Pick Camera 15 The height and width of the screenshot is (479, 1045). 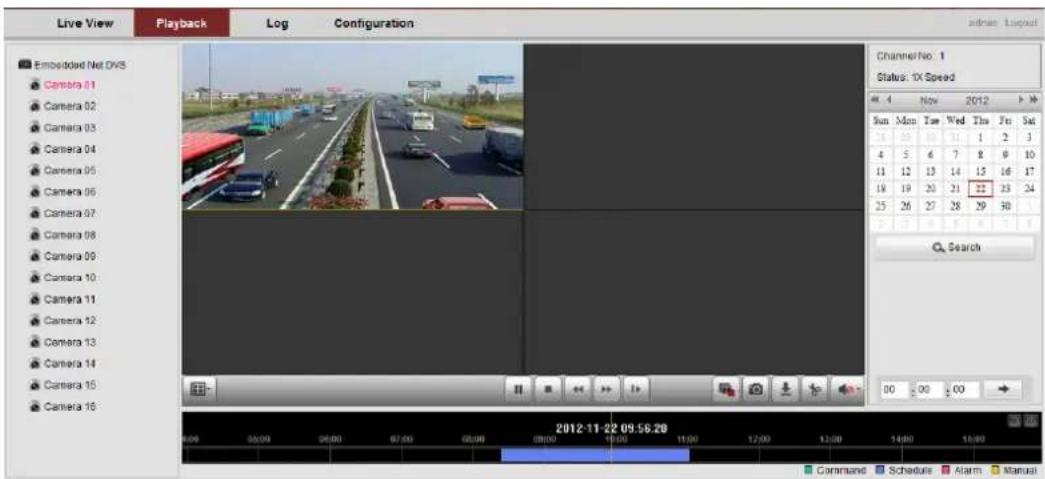pyautogui.click(x=64, y=385)
